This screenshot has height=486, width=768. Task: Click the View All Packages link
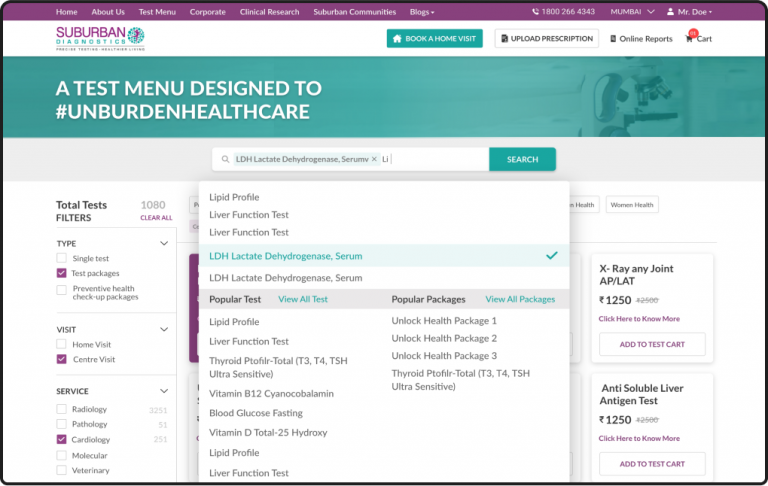coord(520,299)
